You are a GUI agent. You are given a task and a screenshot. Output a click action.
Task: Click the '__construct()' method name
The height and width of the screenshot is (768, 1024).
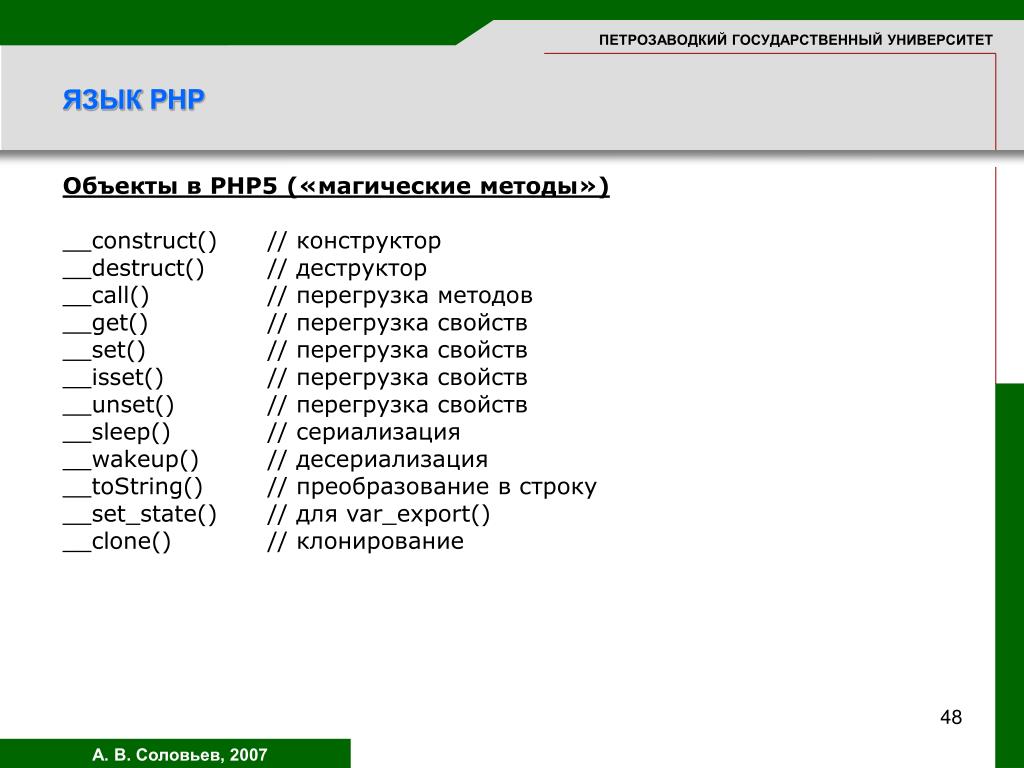pyautogui.click(x=140, y=241)
